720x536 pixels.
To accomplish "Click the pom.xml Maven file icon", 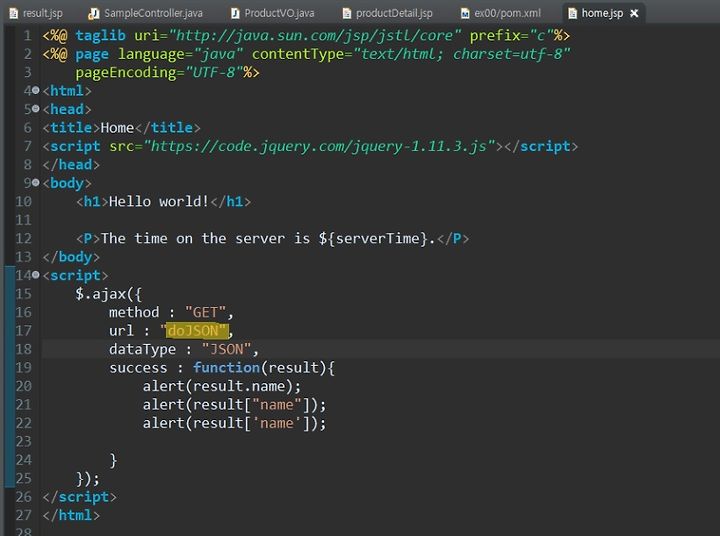I will click(x=465, y=13).
